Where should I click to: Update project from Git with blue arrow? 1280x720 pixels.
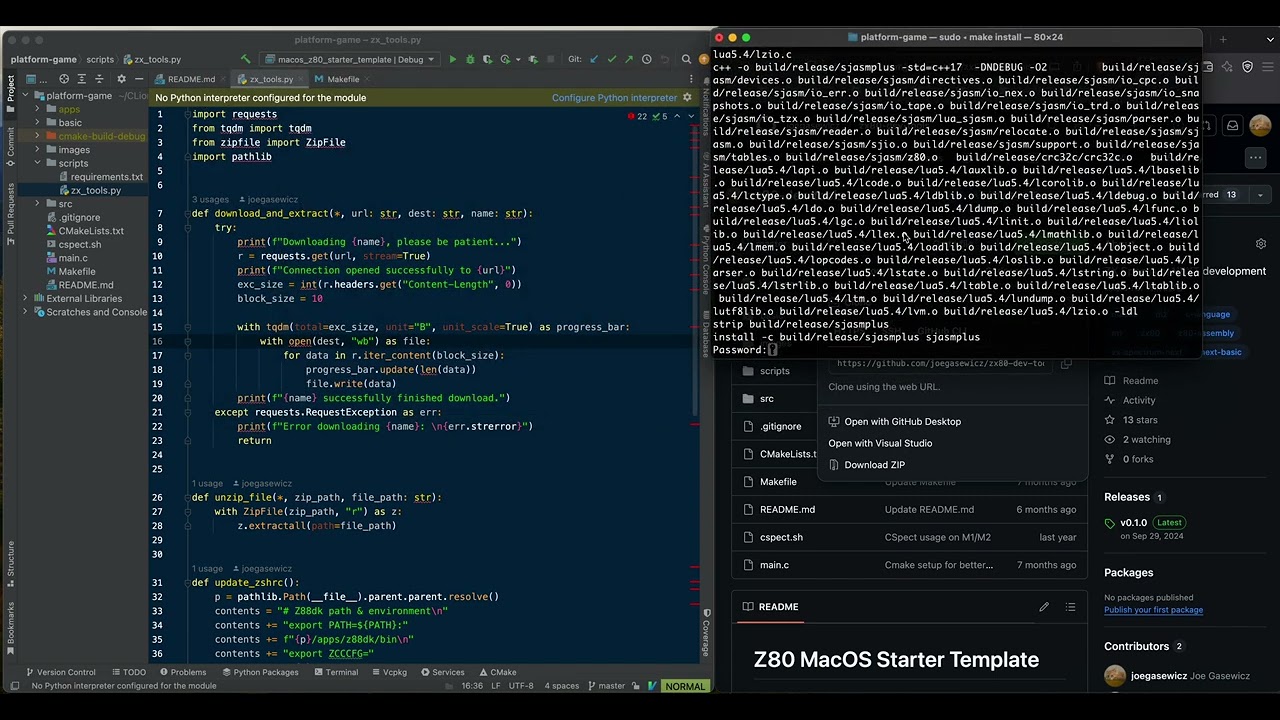(593, 59)
